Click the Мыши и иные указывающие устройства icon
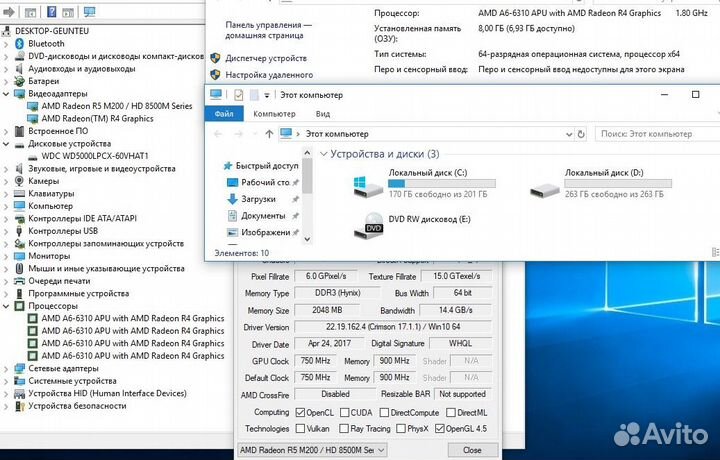This screenshot has width=720, height=460. click(19, 268)
